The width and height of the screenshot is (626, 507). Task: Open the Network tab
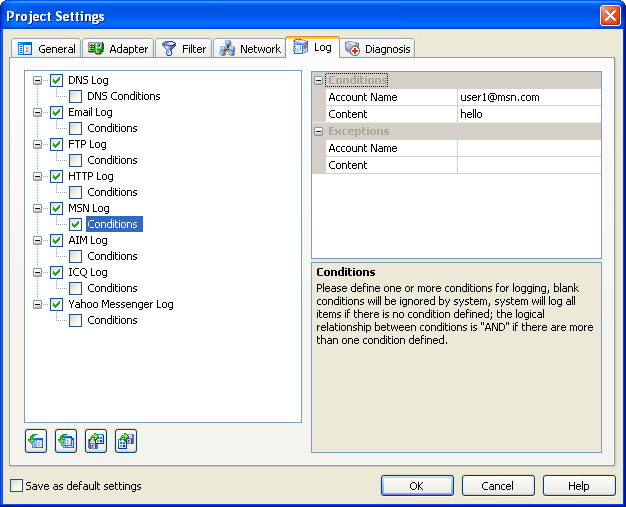250,49
